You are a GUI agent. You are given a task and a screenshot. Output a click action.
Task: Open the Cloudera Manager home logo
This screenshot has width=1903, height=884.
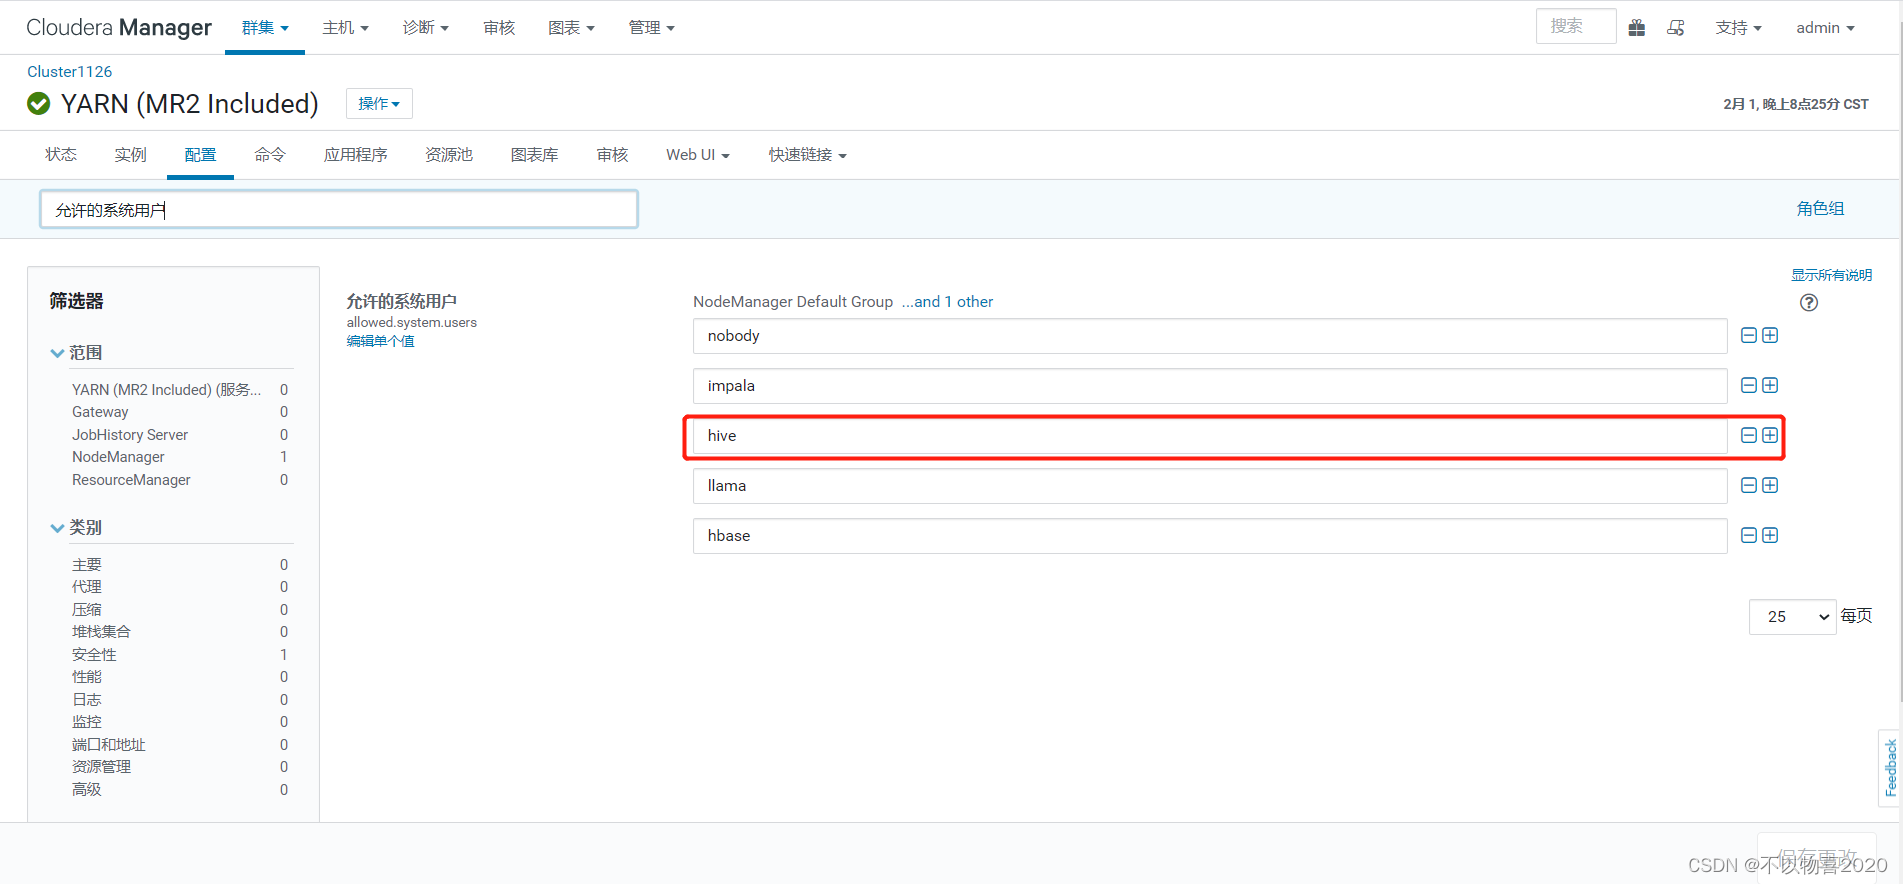coord(119,28)
